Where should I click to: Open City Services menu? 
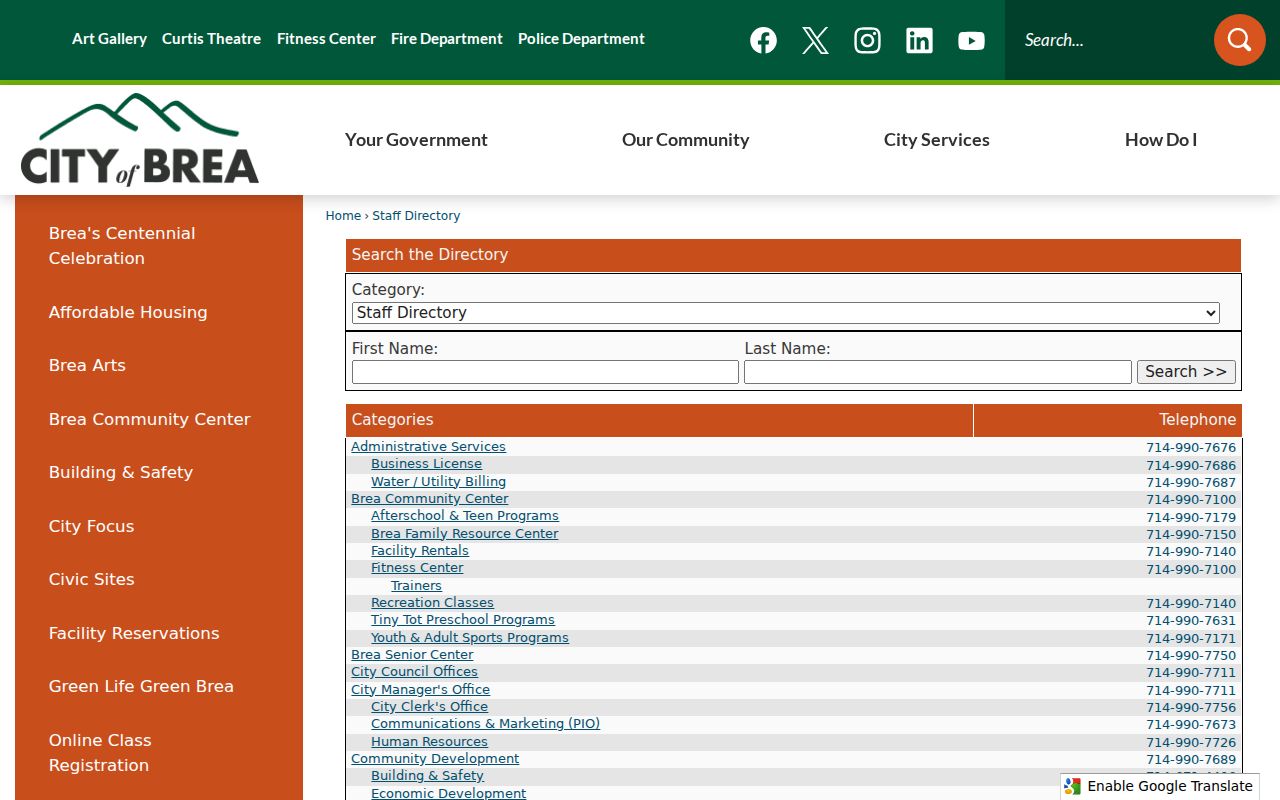click(x=937, y=140)
